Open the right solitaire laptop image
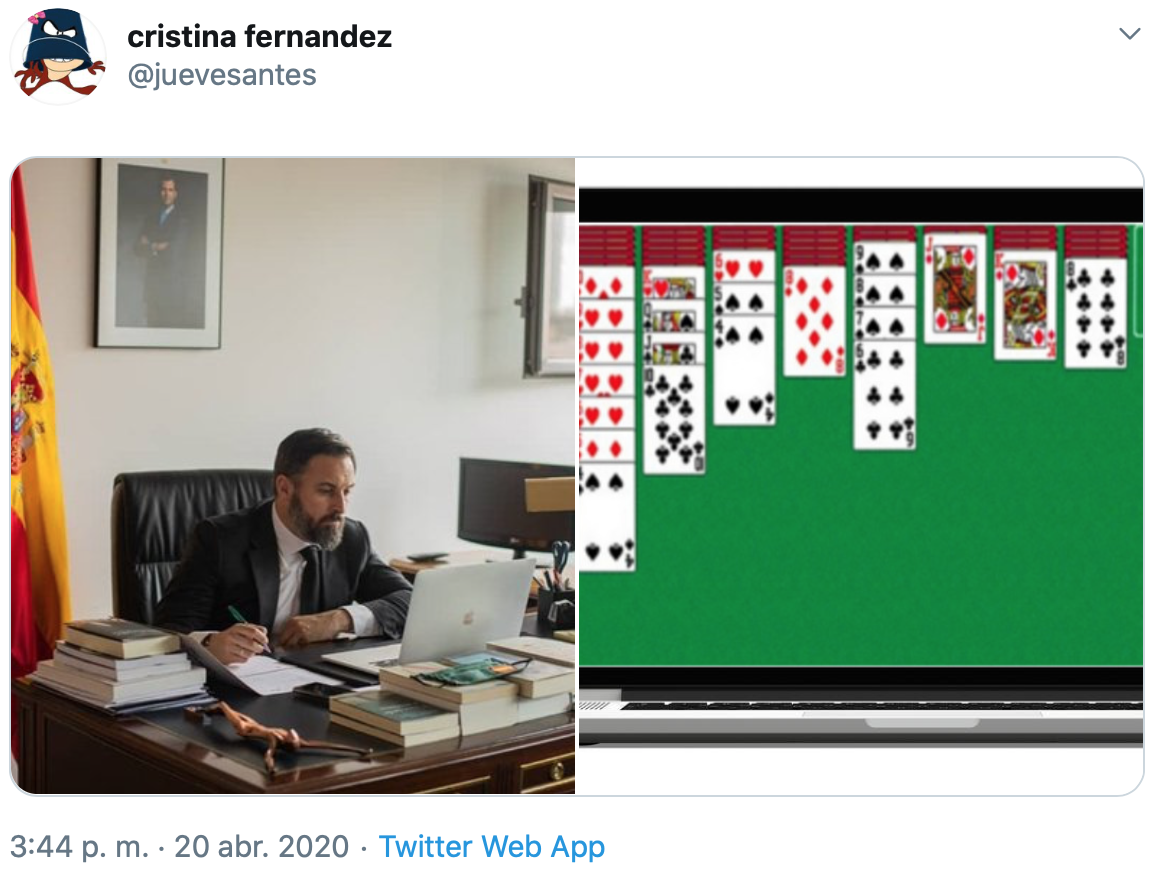The image size is (1154, 874). click(x=860, y=476)
